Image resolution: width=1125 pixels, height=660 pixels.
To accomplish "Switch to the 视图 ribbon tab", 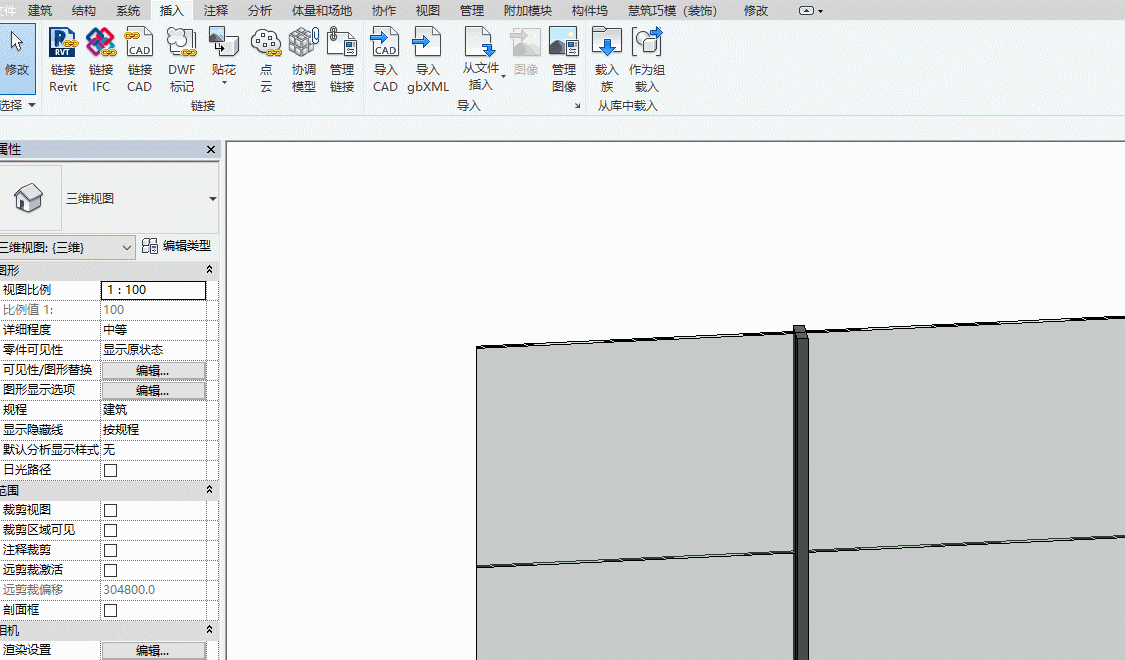I will [x=428, y=11].
